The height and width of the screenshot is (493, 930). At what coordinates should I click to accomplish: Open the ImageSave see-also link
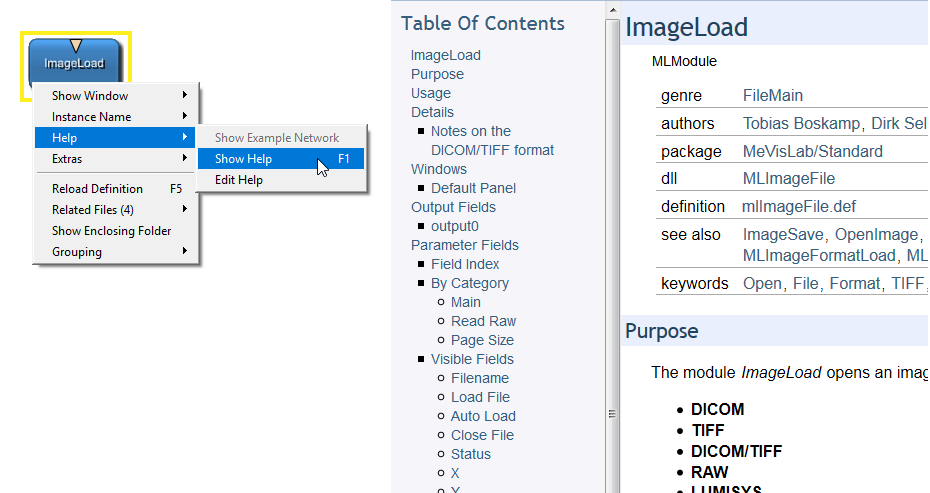[779, 234]
